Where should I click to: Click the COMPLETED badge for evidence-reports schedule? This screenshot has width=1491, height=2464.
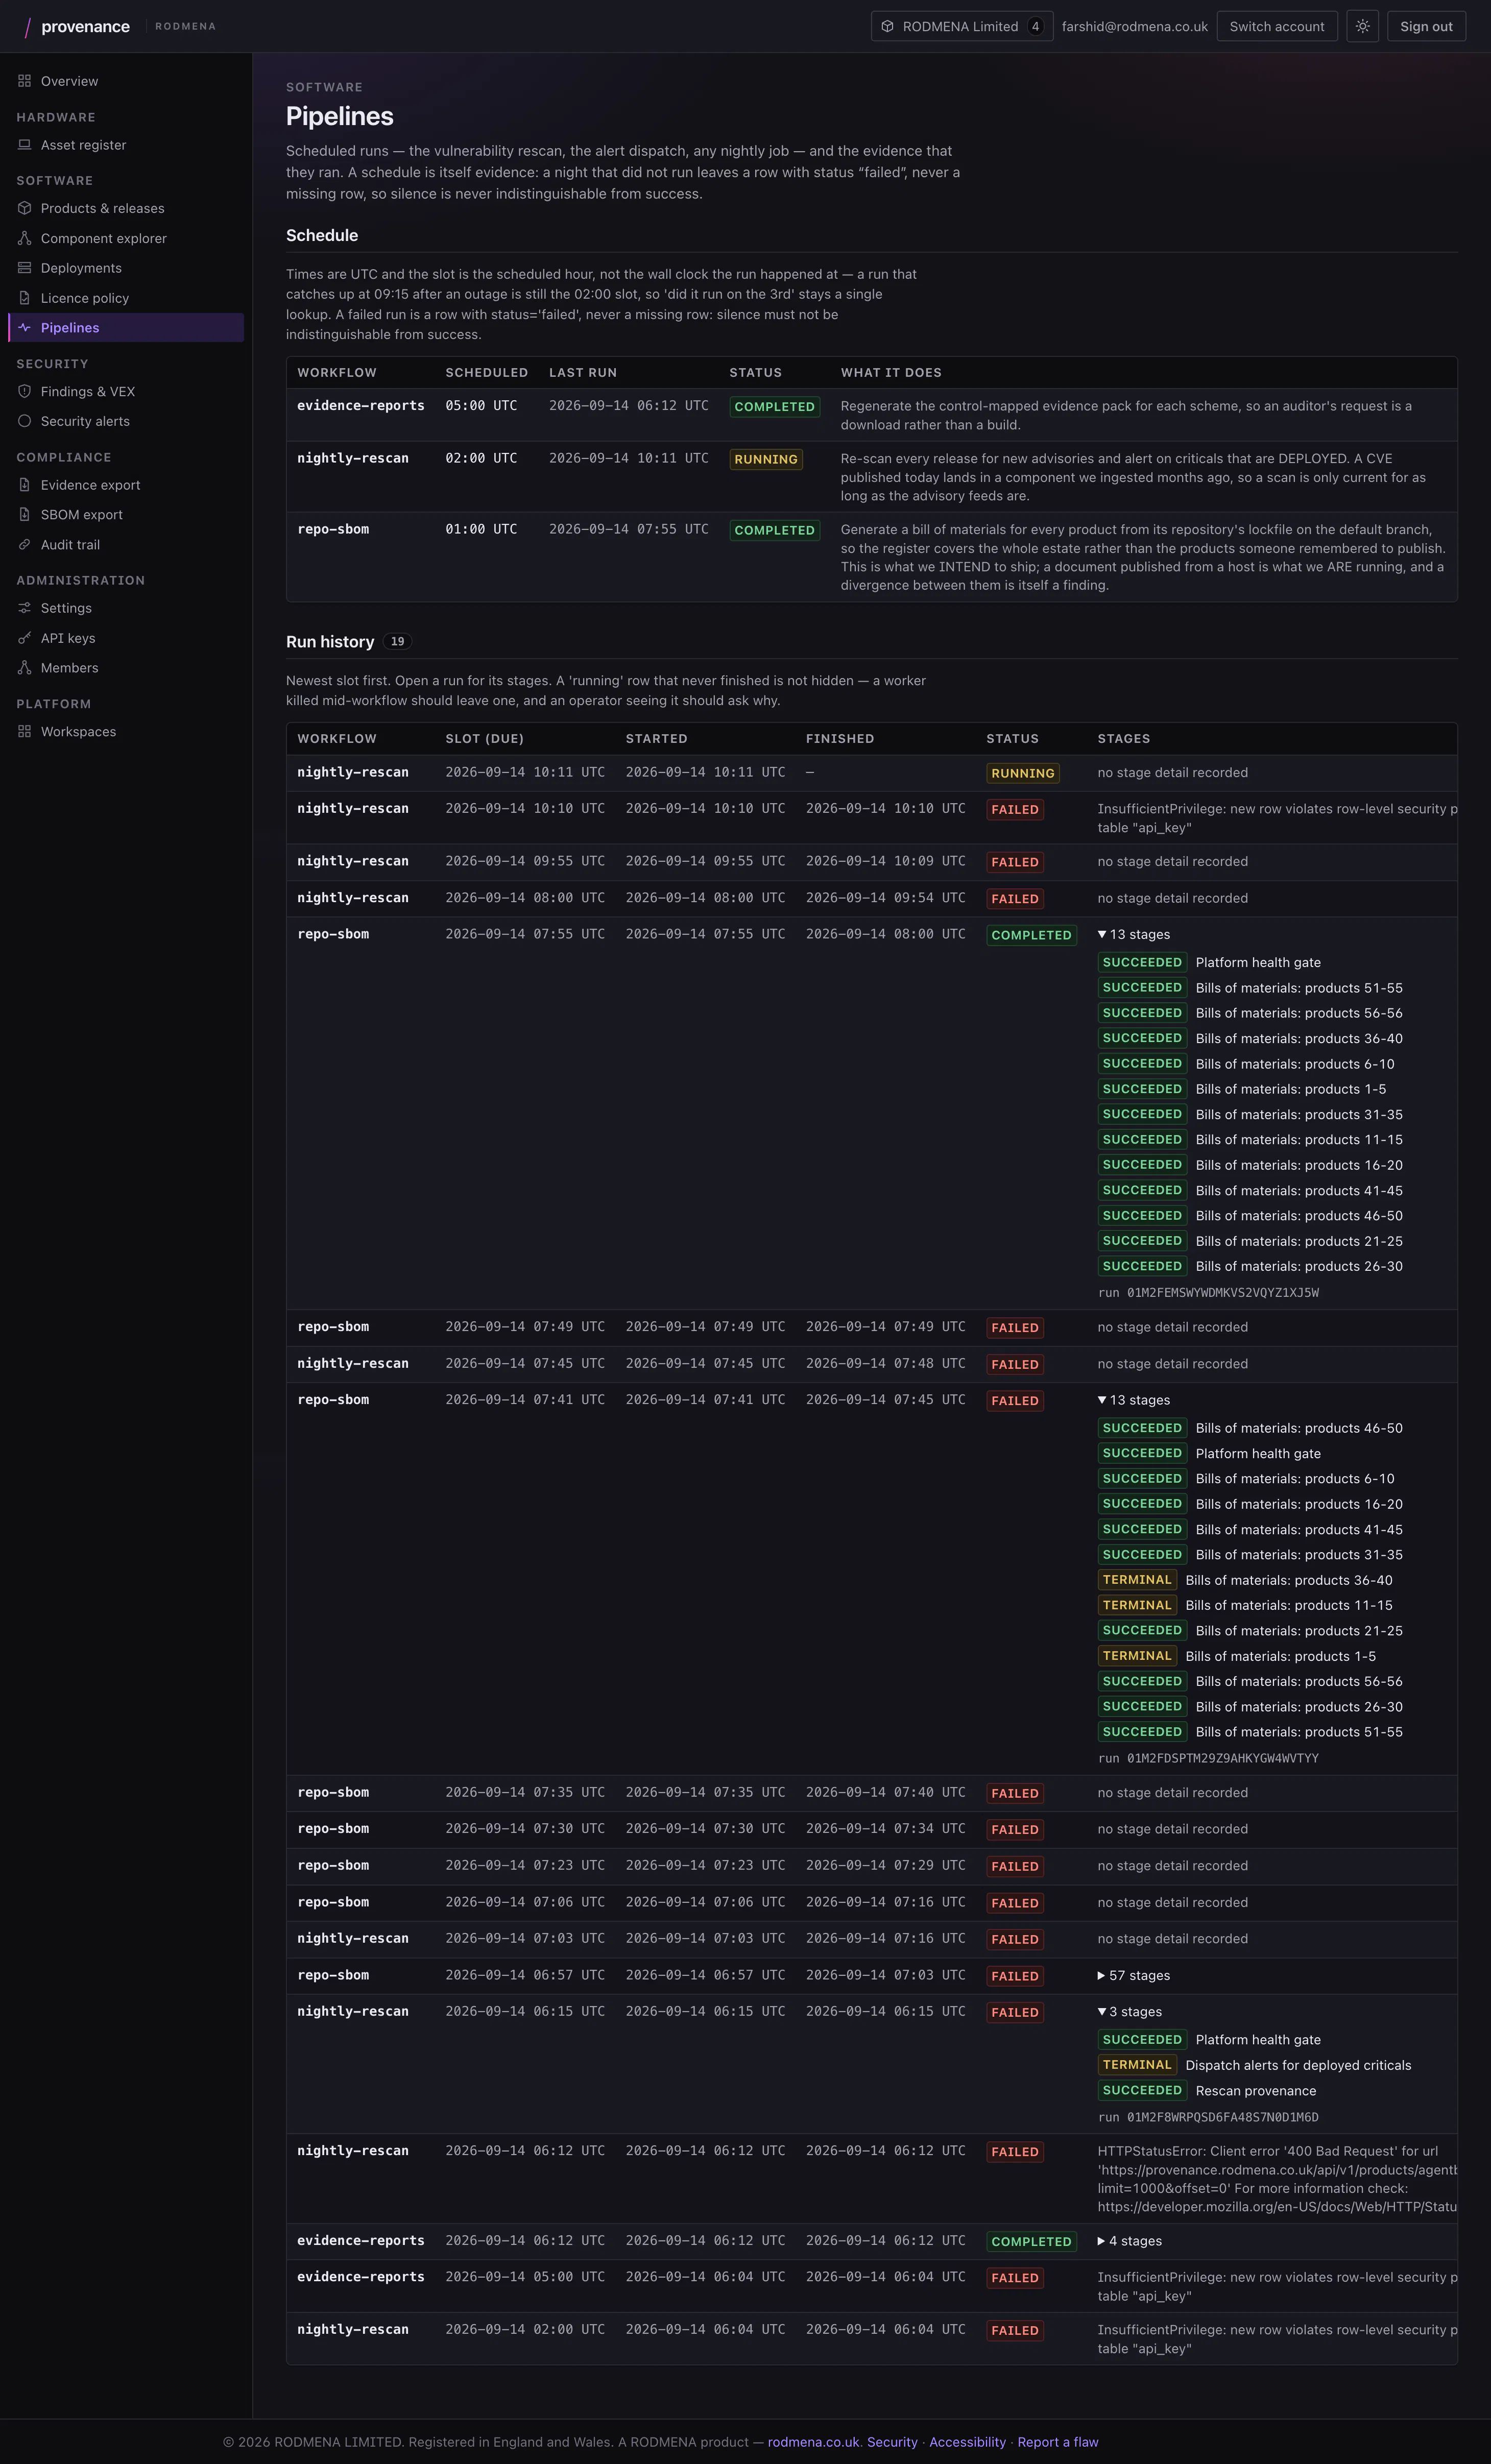click(775, 407)
